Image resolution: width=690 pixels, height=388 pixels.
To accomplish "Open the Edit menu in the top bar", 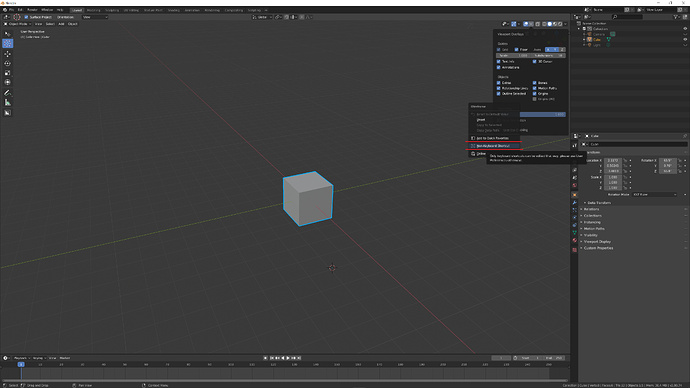I will (x=20, y=10).
